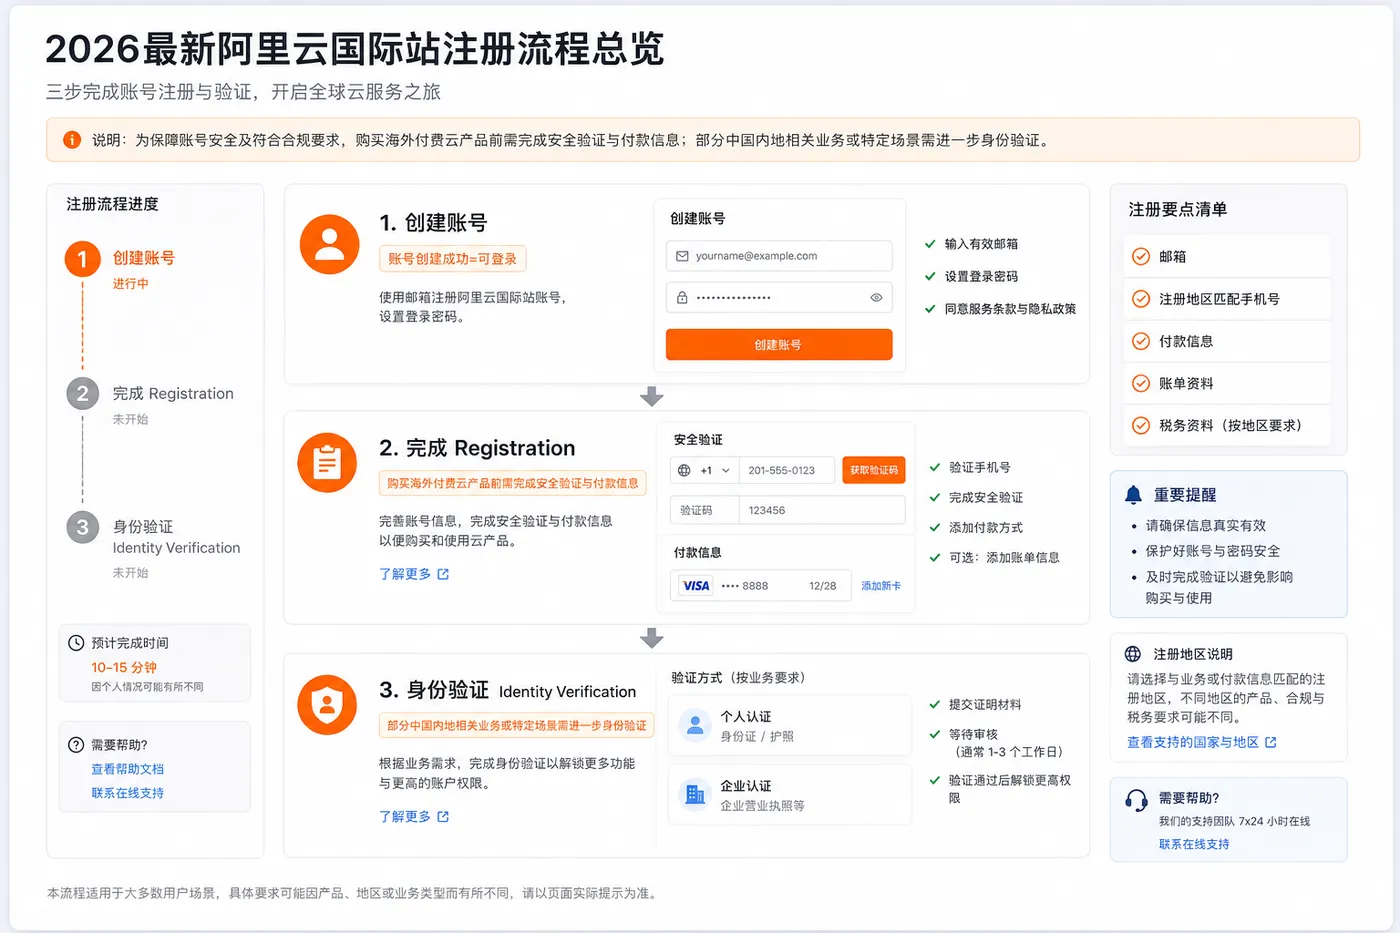The height and width of the screenshot is (933, 1400).
Task: Click the 10–15 分钟 estimated time value
Action: pyautogui.click(x=124, y=667)
